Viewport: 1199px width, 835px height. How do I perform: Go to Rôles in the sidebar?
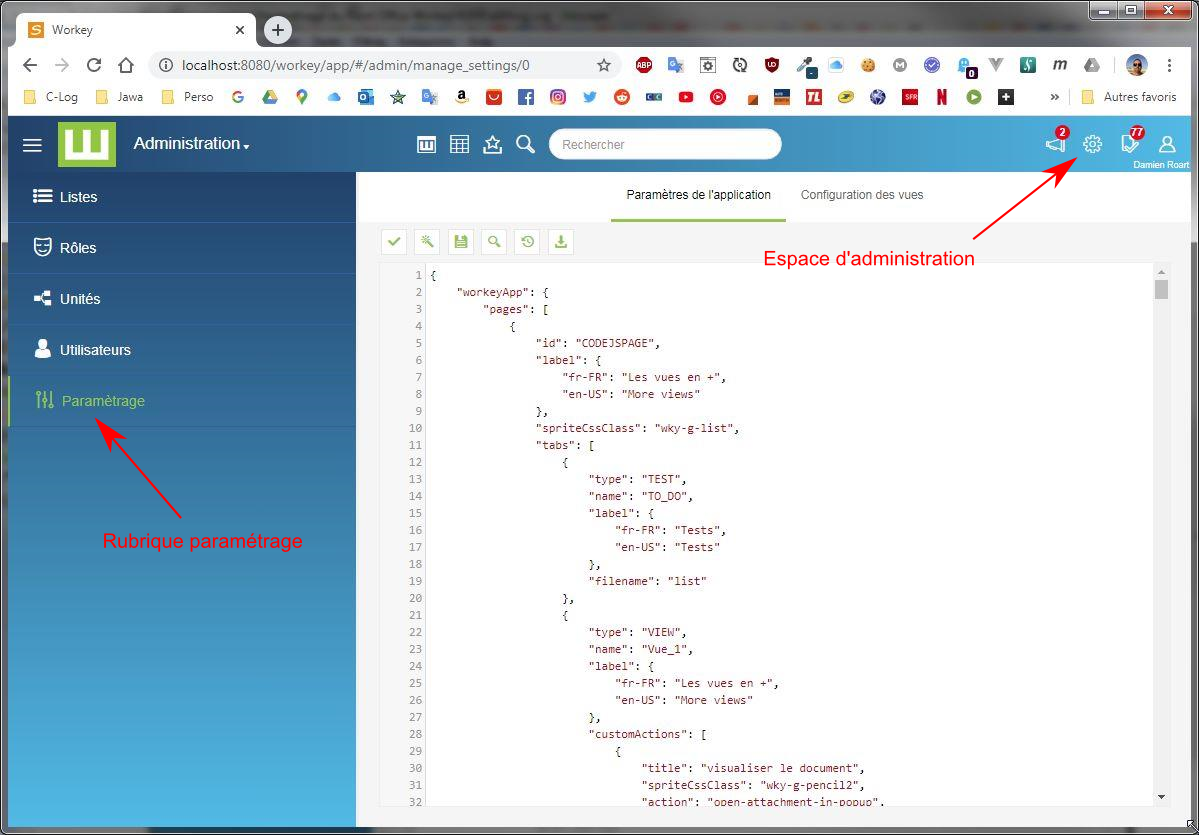coord(78,248)
